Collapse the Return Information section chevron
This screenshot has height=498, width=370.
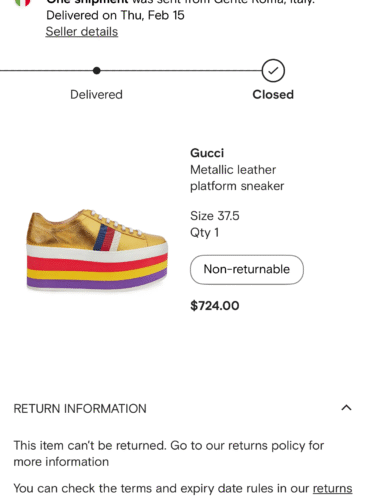tap(346, 408)
